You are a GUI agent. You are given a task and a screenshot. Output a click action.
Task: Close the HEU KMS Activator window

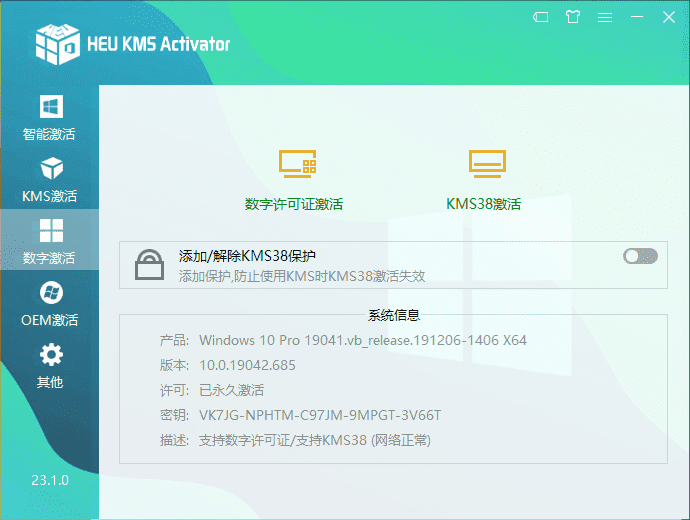tap(669, 17)
